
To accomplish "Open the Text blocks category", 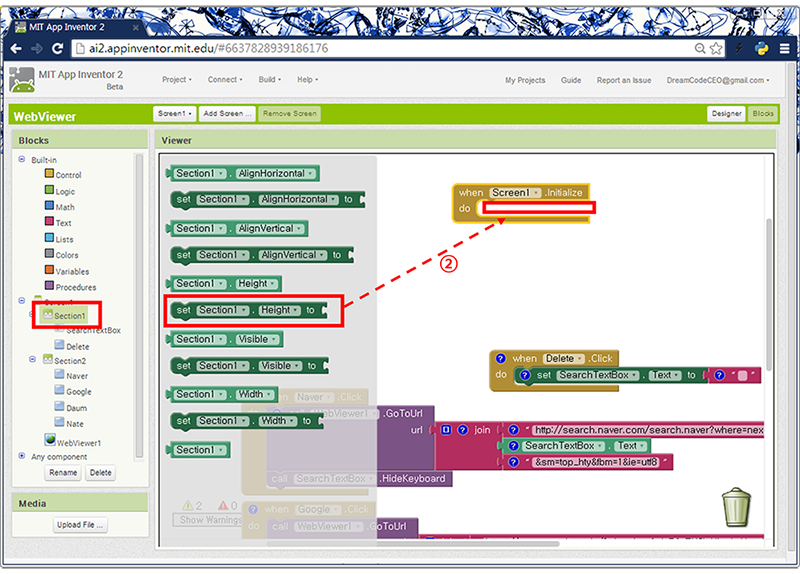I will 58,222.
